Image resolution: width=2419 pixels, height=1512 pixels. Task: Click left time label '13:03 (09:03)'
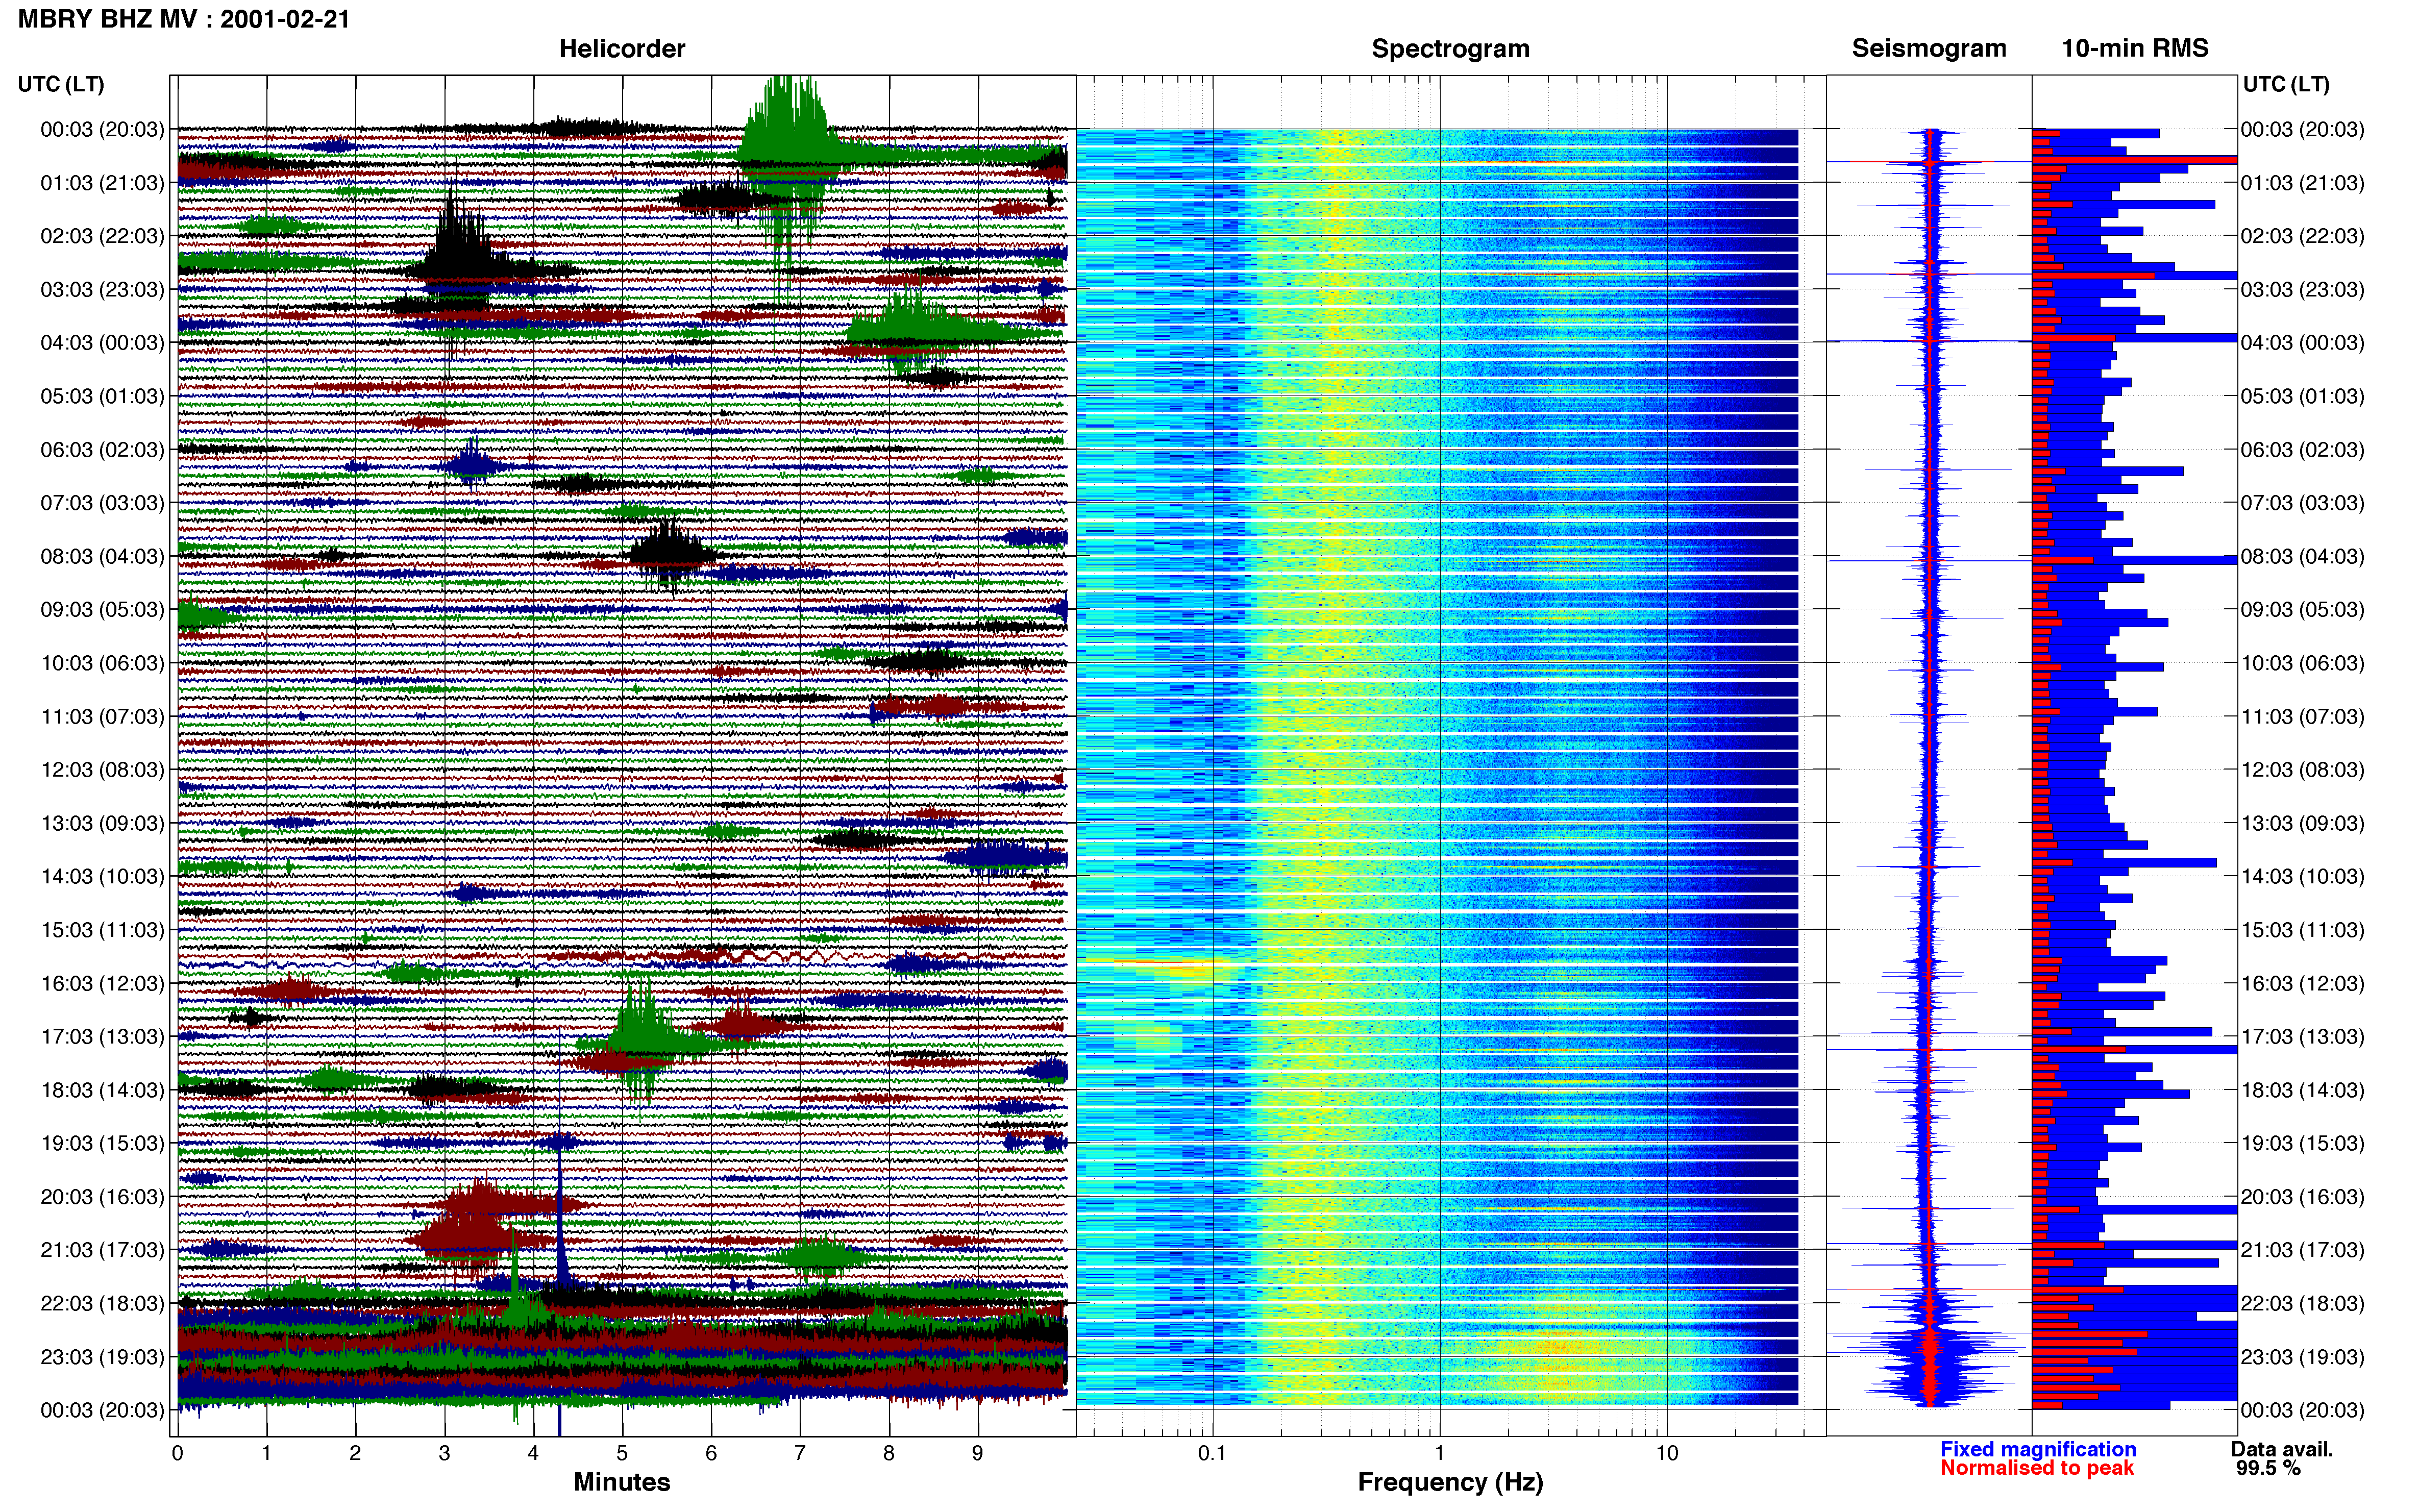102,823
